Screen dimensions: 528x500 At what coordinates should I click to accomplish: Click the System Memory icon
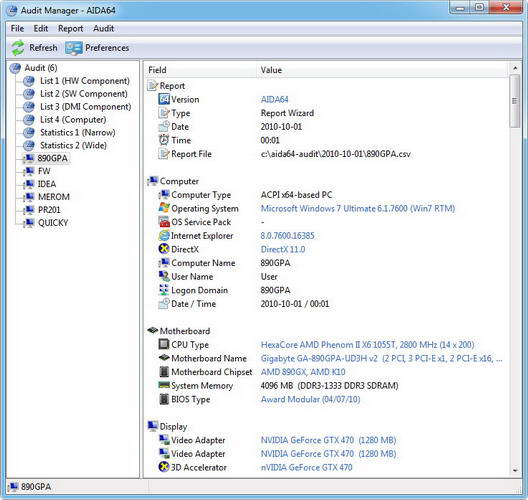click(x=164, y=385)
